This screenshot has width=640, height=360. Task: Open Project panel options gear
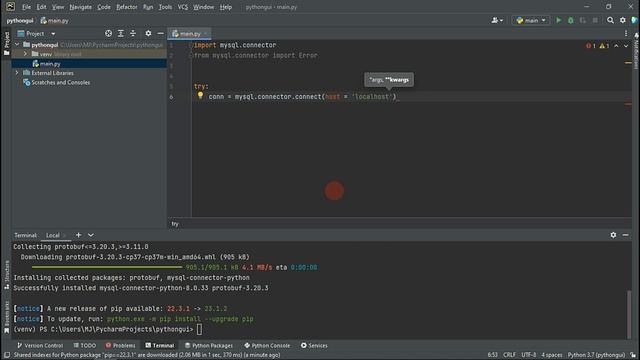(148, 33)
